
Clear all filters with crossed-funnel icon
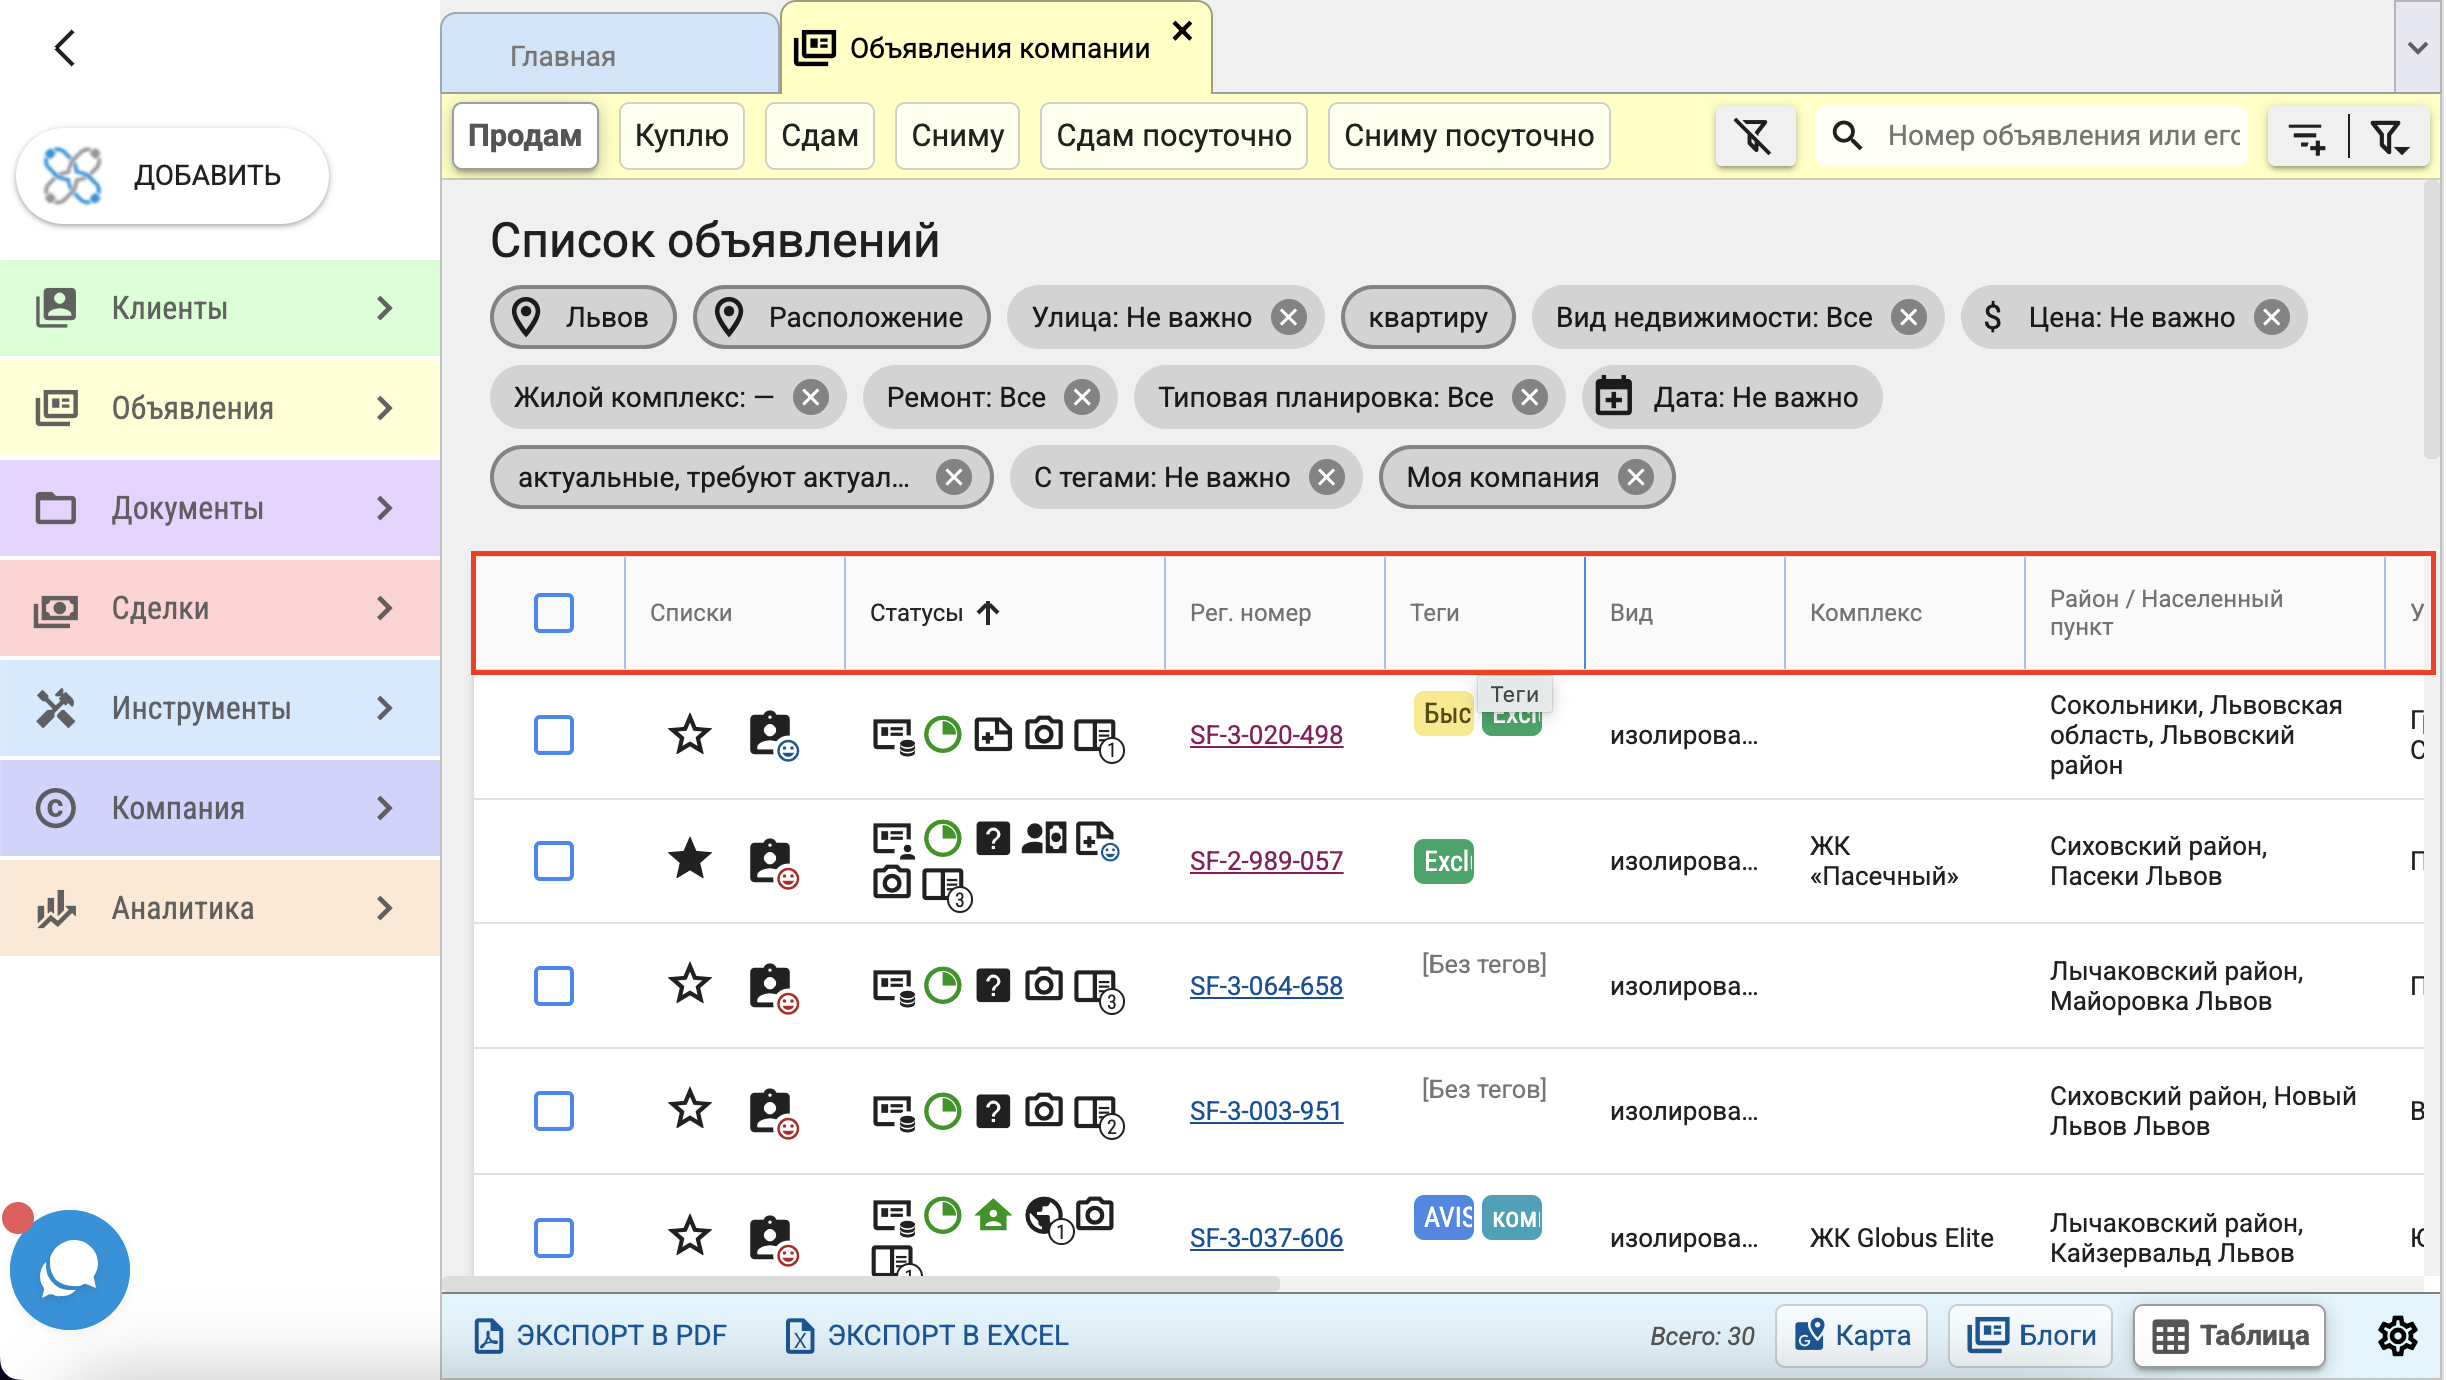[1754, 136]
